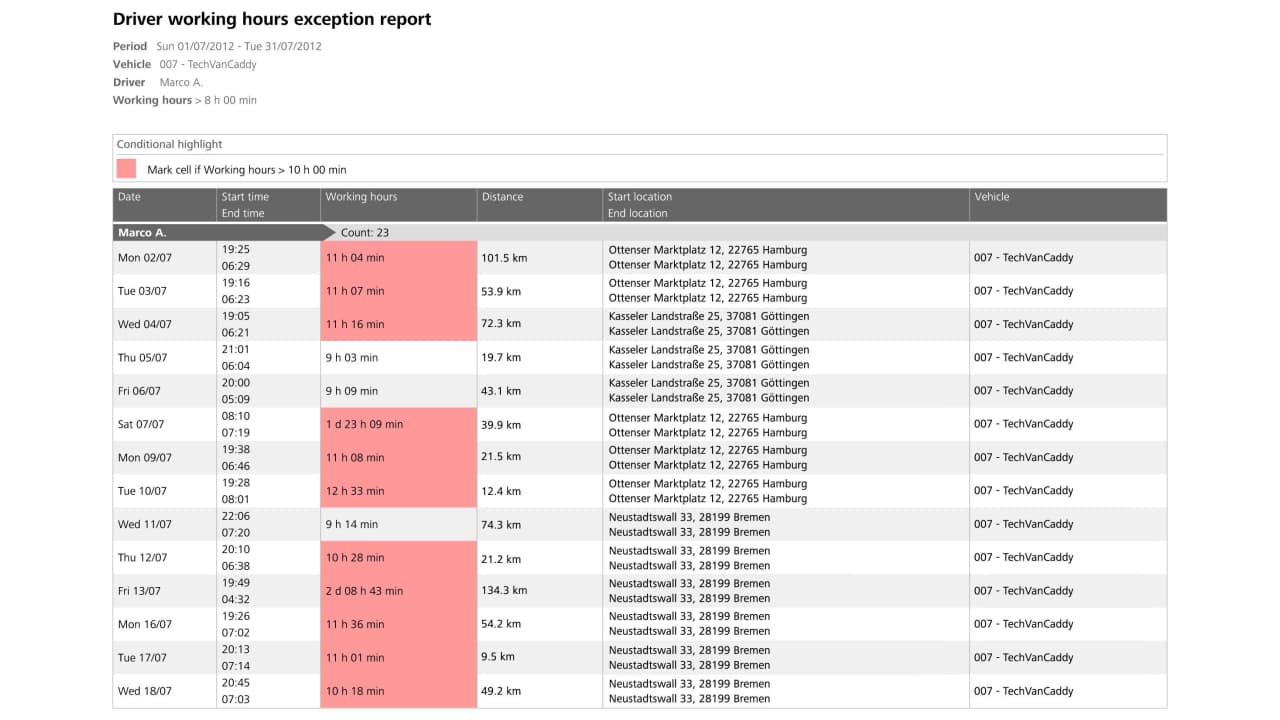Click the Count: 23 summary label
Viewport: 1280px width, 720px height.
point(364,232)
